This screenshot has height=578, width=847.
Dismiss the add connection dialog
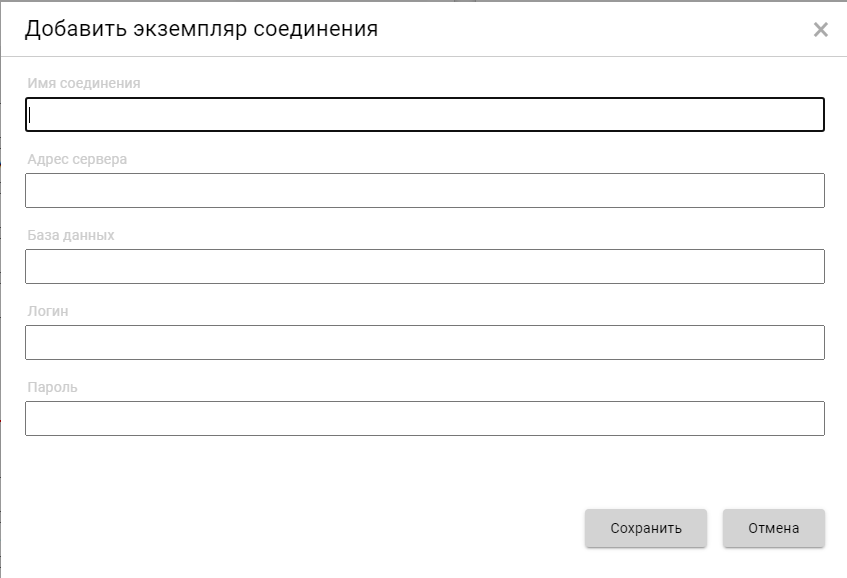click(x=820, y=30)
